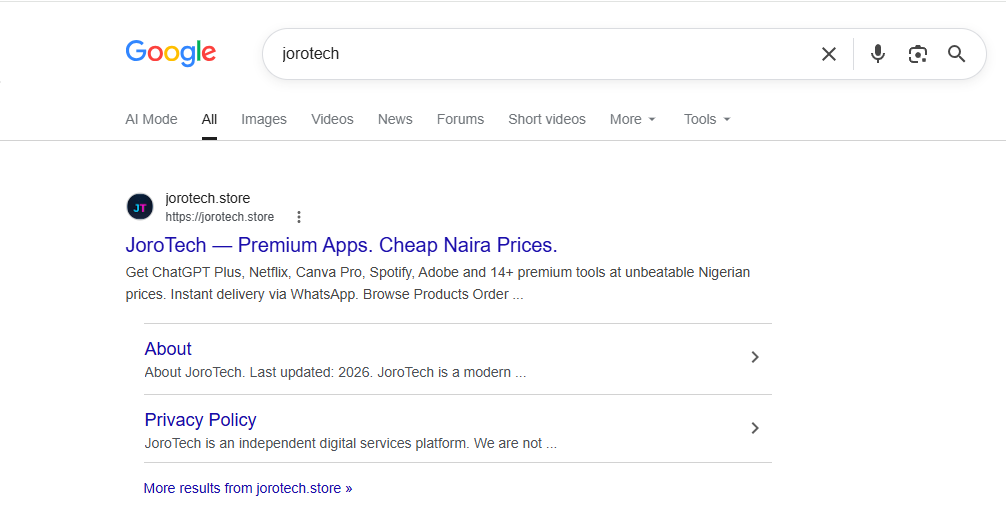Open the Images tab

(x=264, y=119)
